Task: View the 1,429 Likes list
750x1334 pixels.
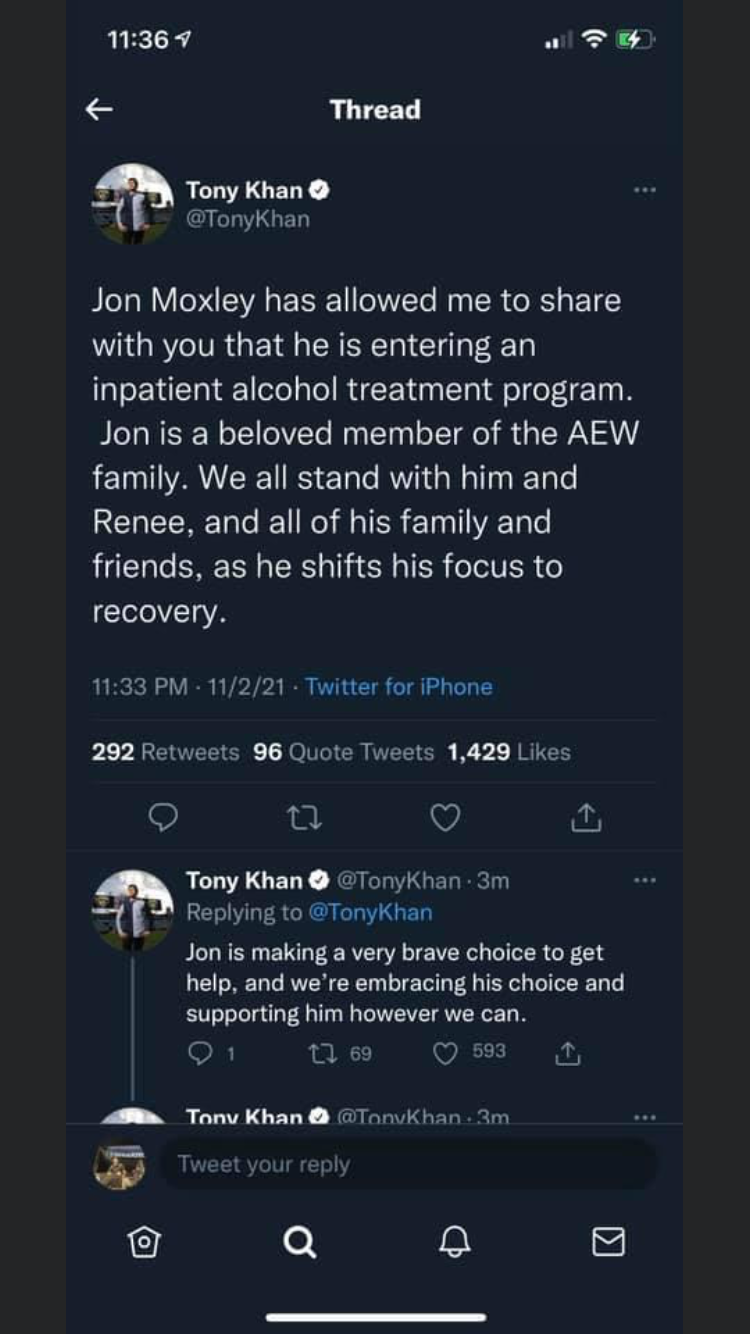Action: coord(508,752)
